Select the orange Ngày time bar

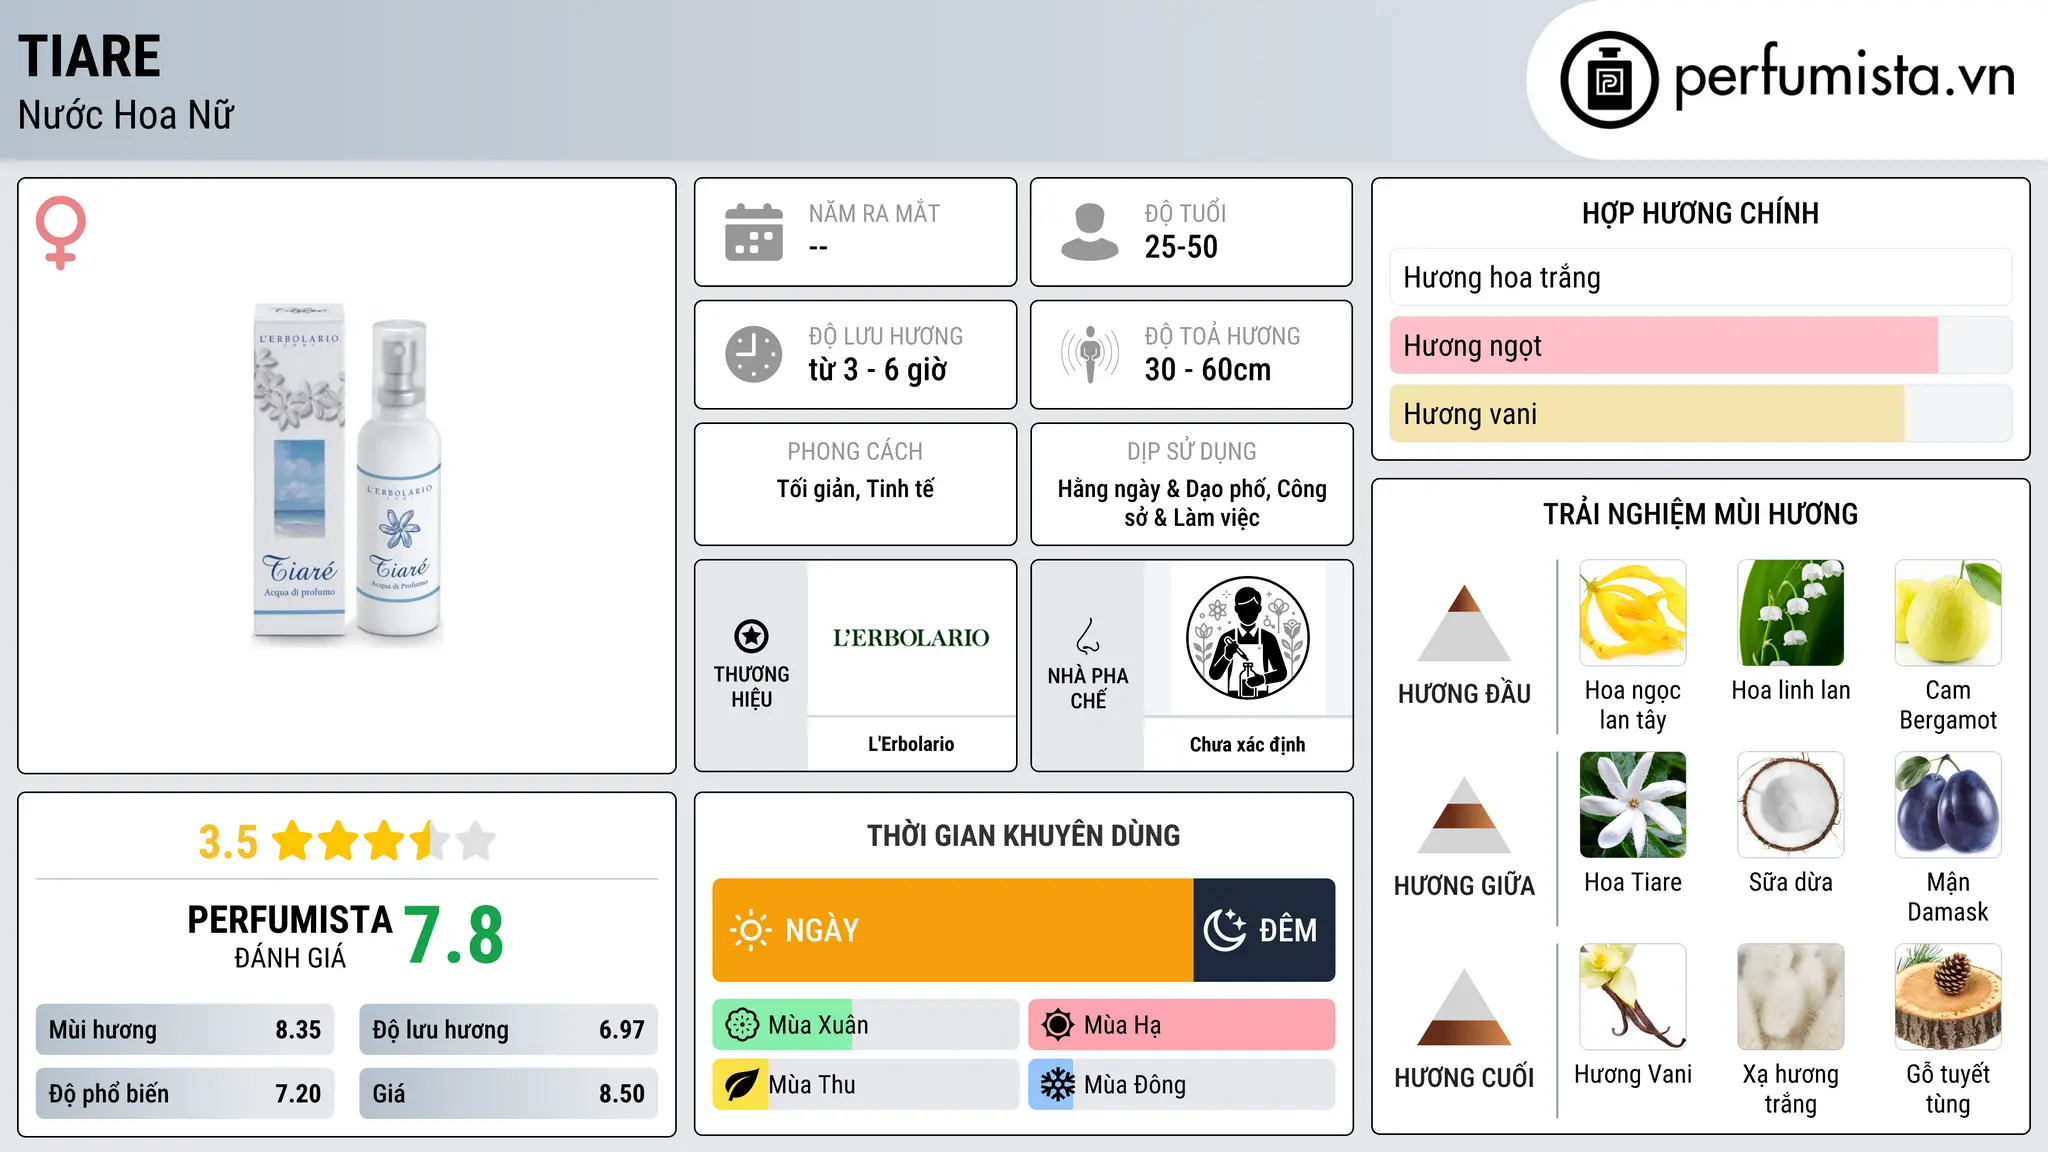[953, 930]
